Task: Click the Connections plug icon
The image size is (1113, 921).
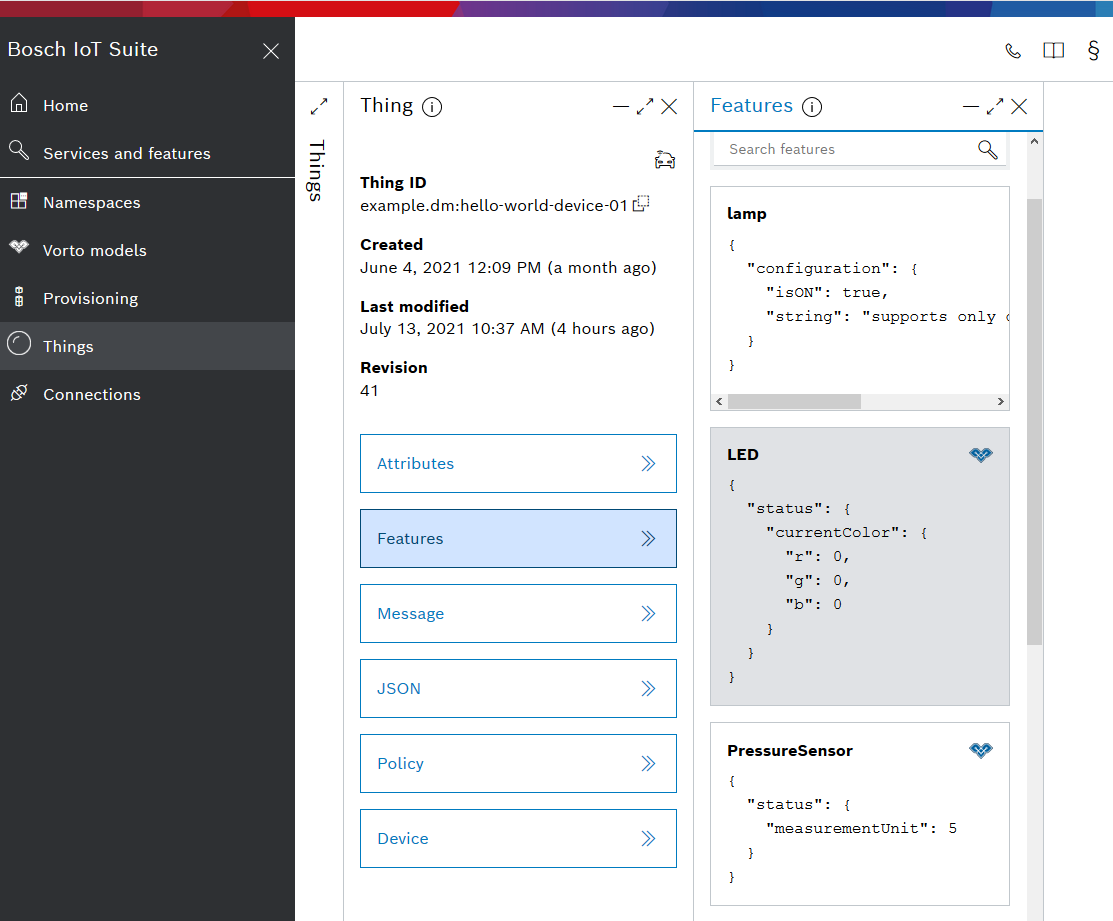Action: pos(19,392)
